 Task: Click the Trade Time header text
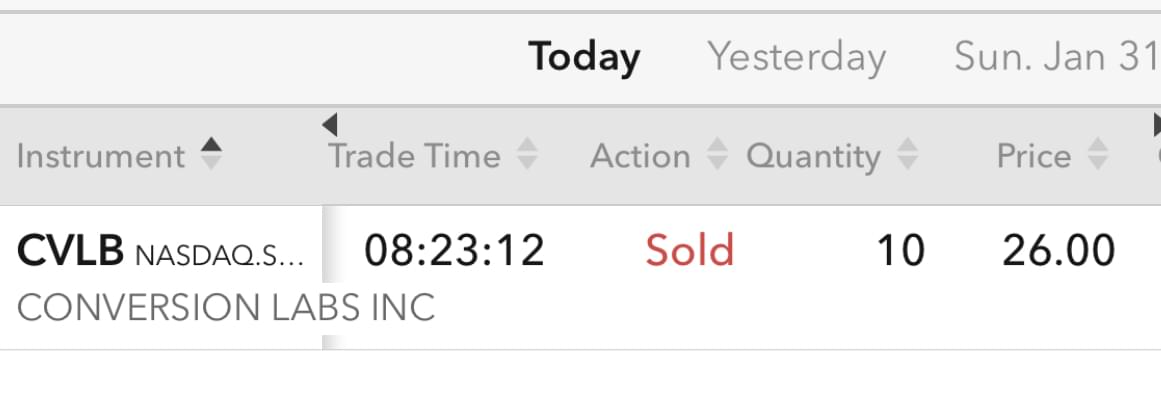[415, 156]
